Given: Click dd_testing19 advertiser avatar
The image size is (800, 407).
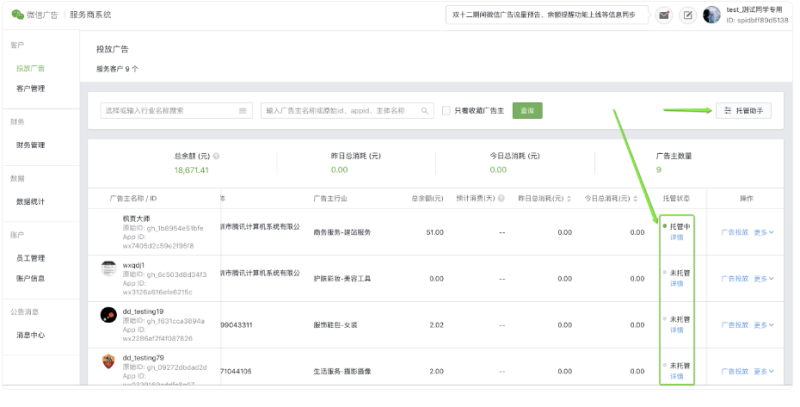Looking at the screenshot, I should tap(108, 315).
